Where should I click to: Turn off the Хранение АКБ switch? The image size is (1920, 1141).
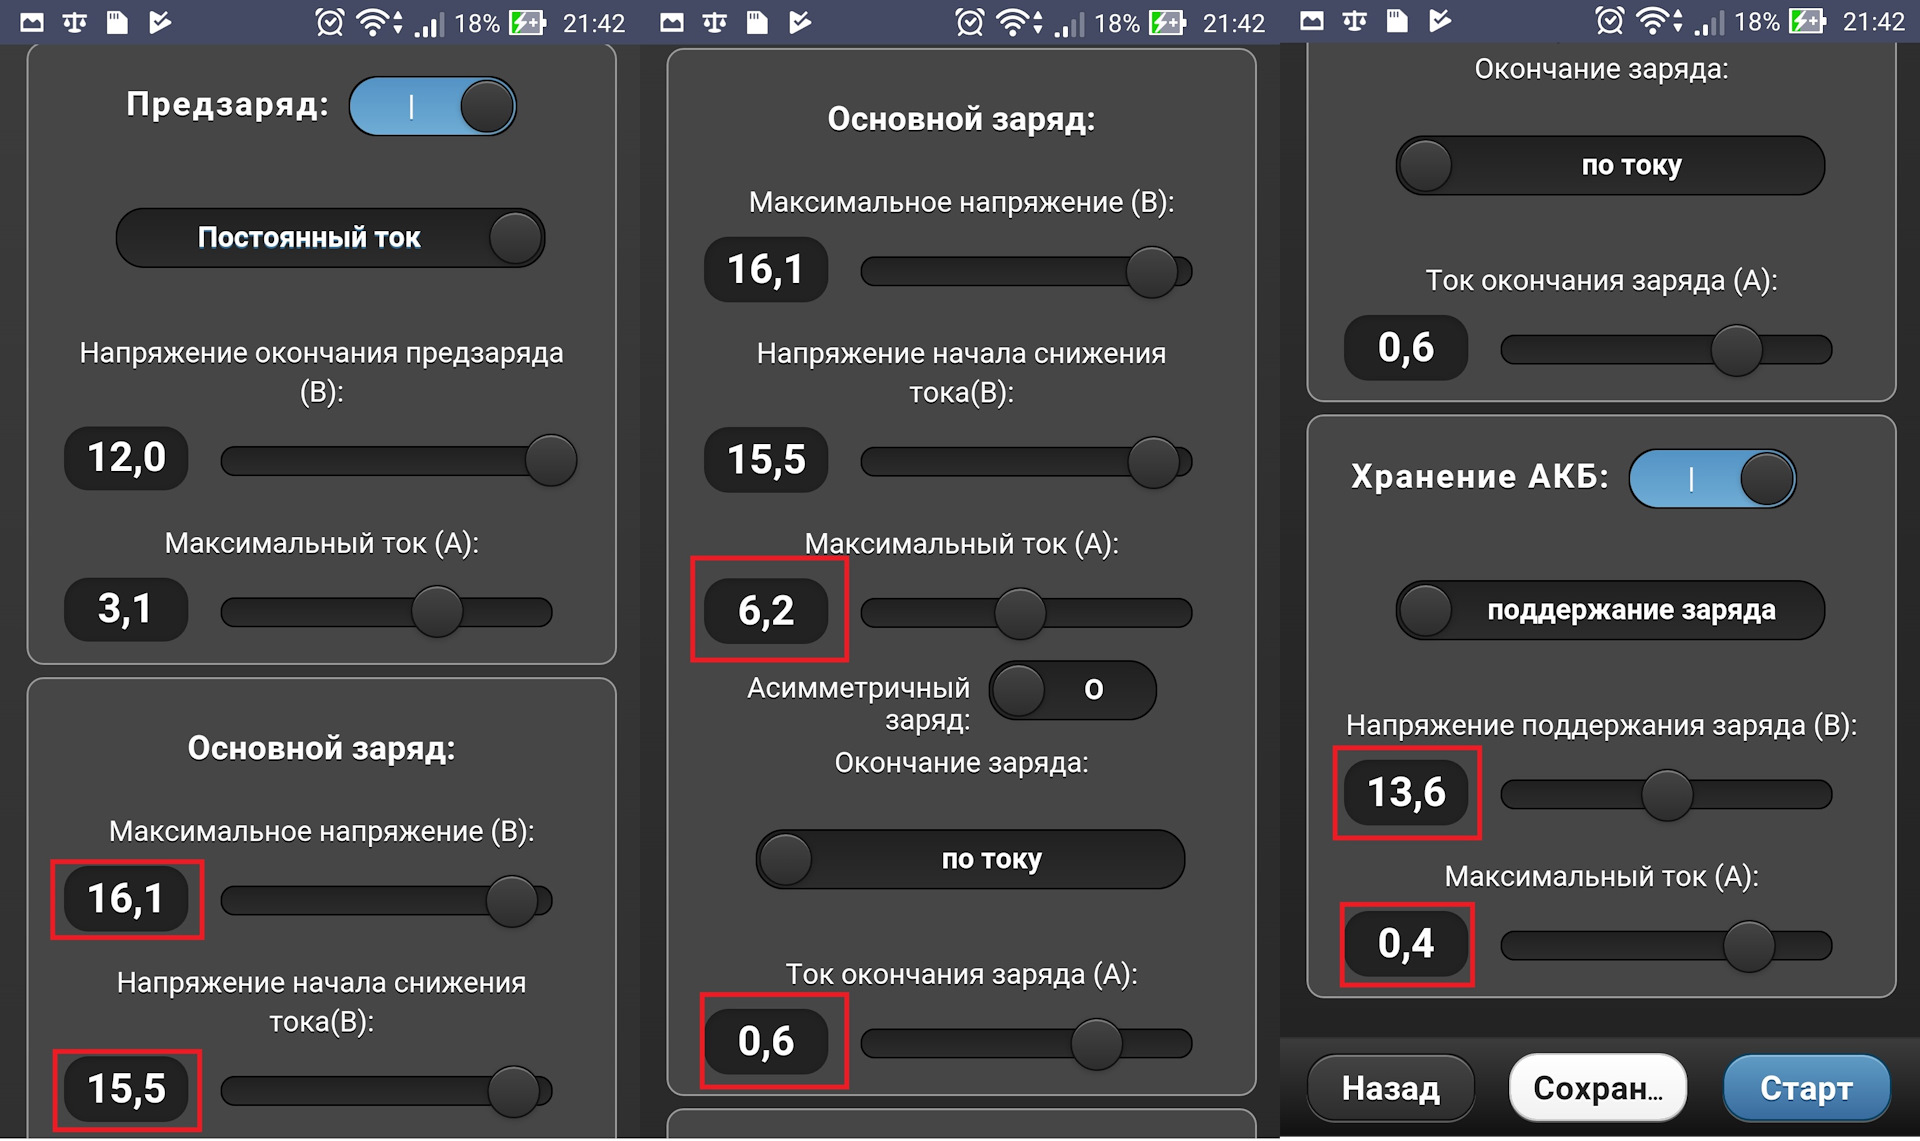pos(1712,478)
